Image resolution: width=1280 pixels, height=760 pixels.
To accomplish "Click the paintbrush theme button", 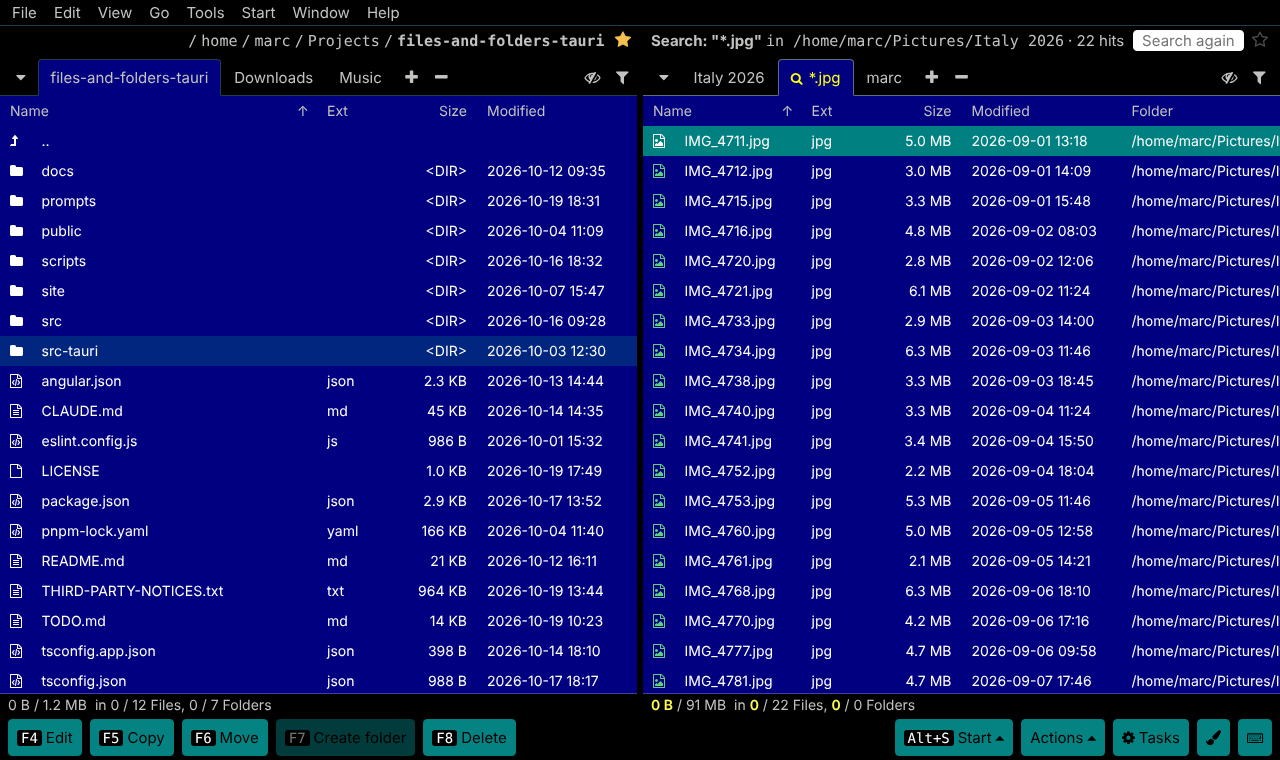I will coord(1213,738).
